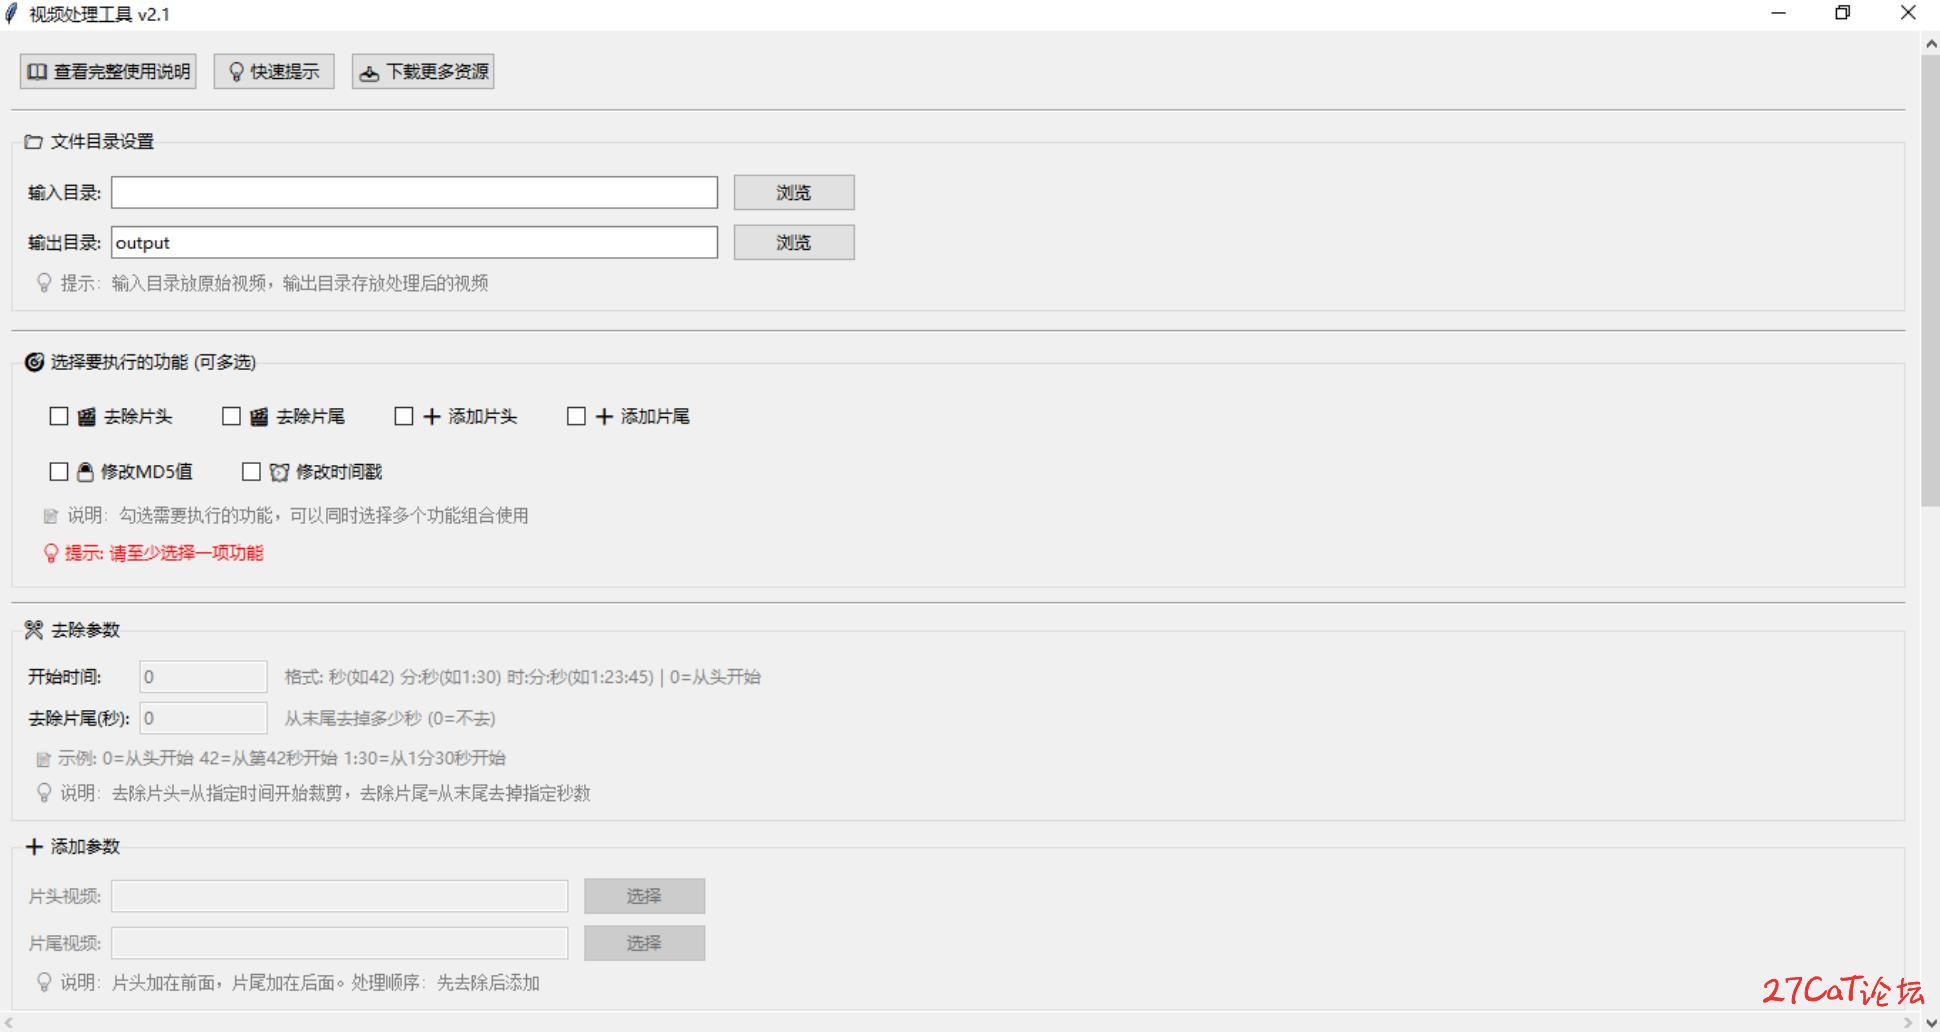Click the right arrow of horizontal scrollbar

tap(1909, 1023)
